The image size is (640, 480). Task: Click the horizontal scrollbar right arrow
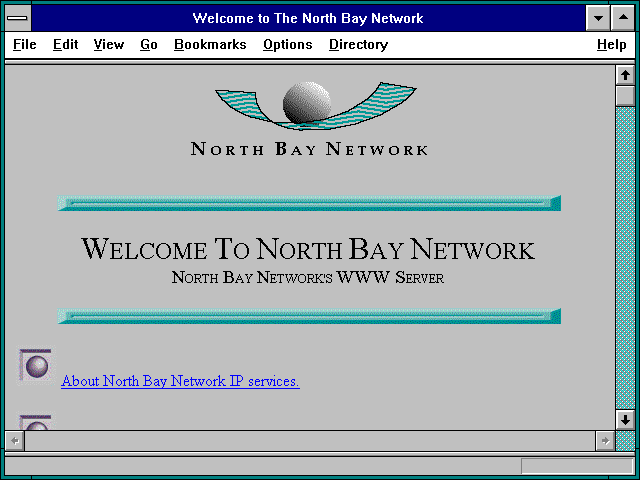[605, 441]
